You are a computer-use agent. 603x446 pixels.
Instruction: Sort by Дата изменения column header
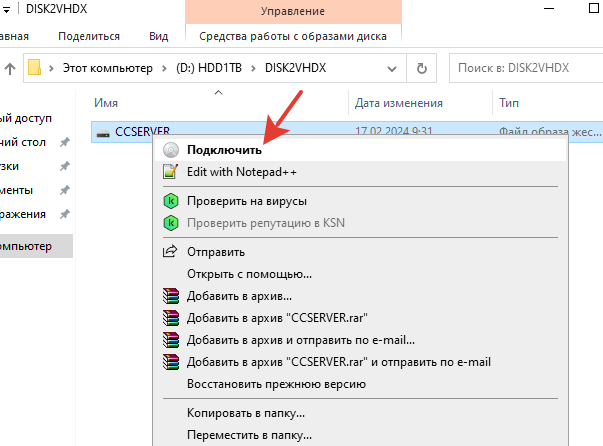398,103
